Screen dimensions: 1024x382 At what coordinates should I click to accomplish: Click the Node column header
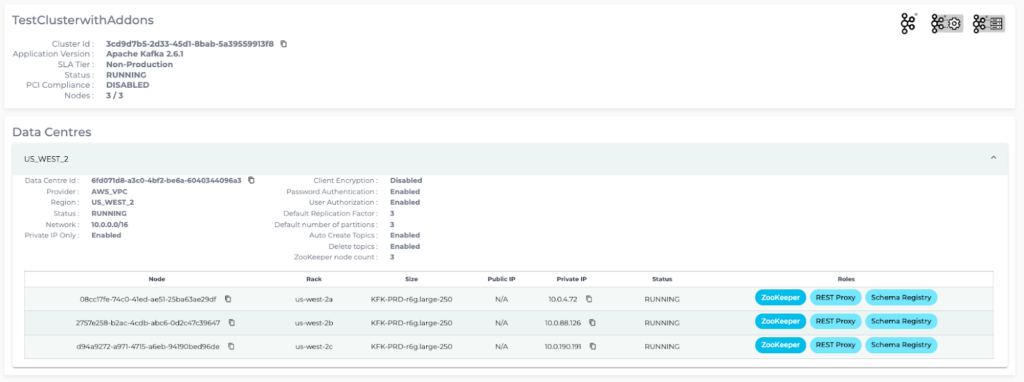(x=157, y=279)
